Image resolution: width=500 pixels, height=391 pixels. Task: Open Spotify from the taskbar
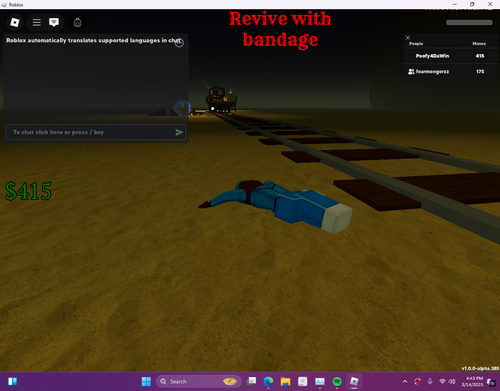pyautogui.click(x=337, y=381)
